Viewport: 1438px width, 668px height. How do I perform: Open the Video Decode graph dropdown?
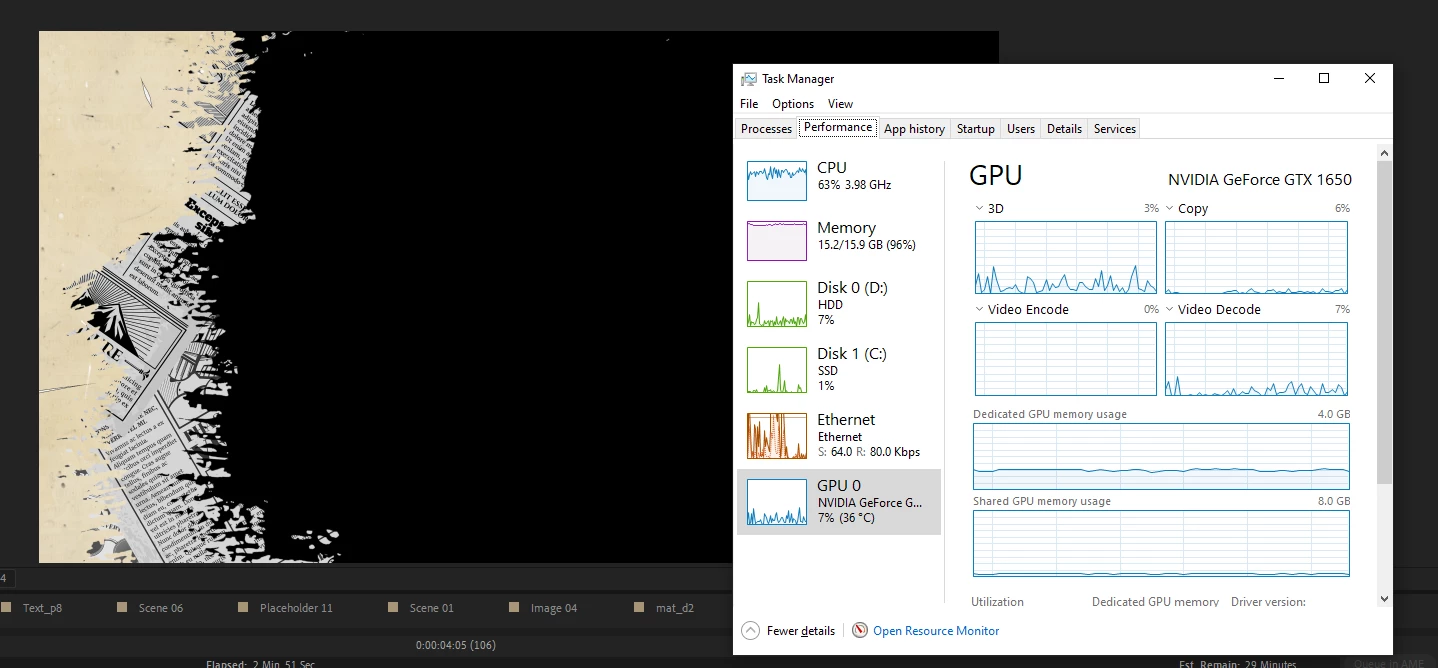pos(1170,310)
